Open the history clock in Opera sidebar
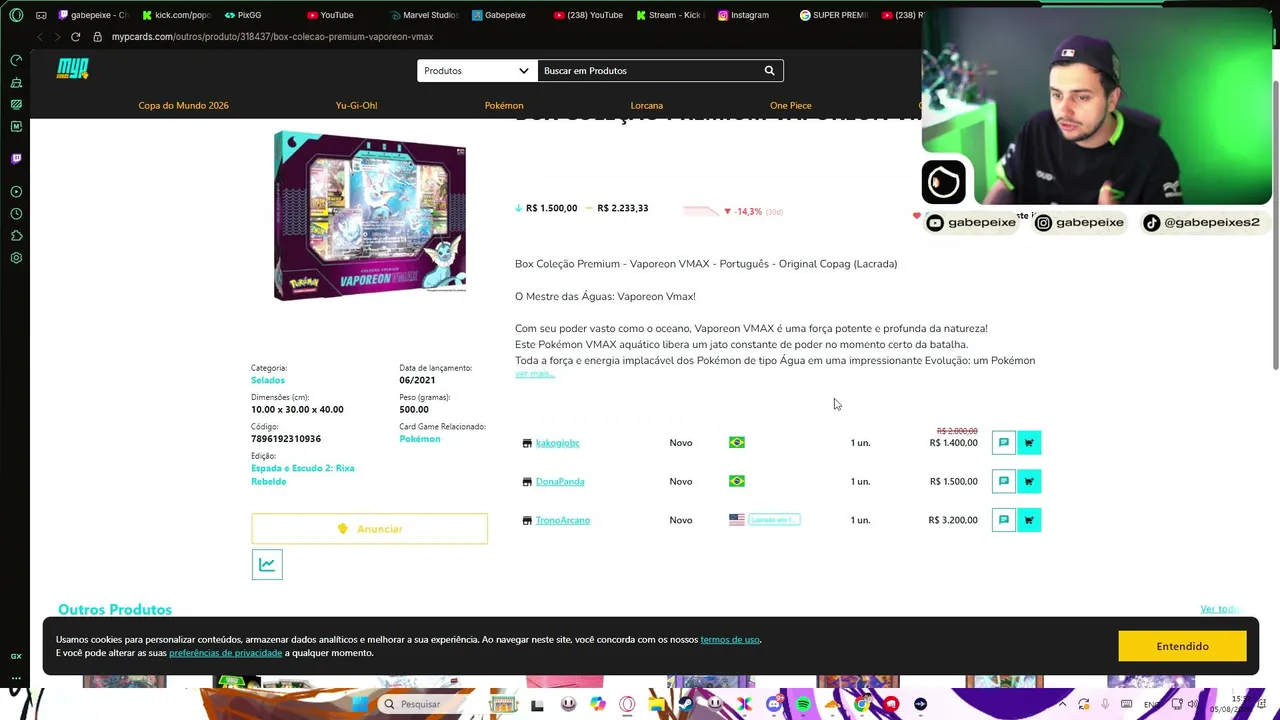Screen dimensions: 1280x720 pos(16,214)
